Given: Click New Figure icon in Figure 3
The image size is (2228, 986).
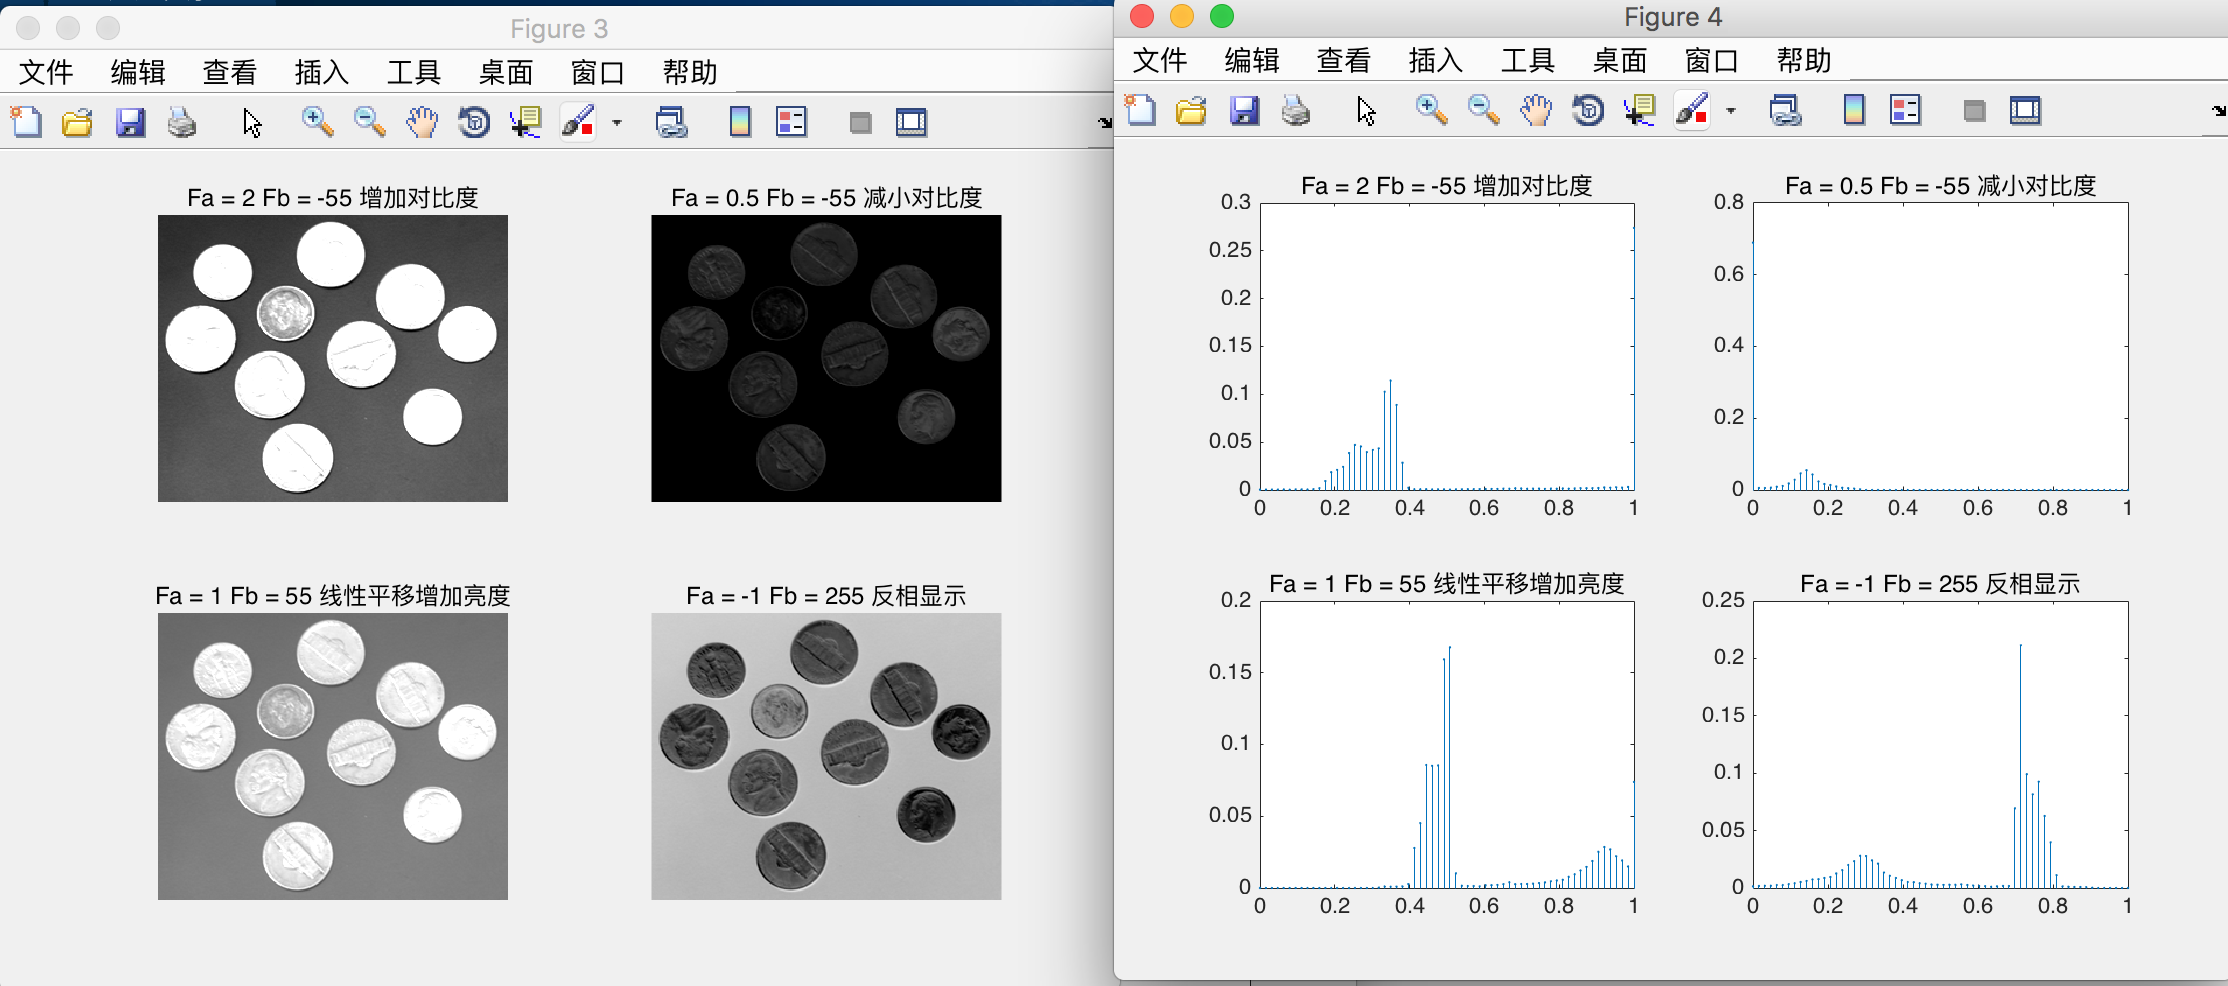Looking at the screenshot, I should 26,122.
